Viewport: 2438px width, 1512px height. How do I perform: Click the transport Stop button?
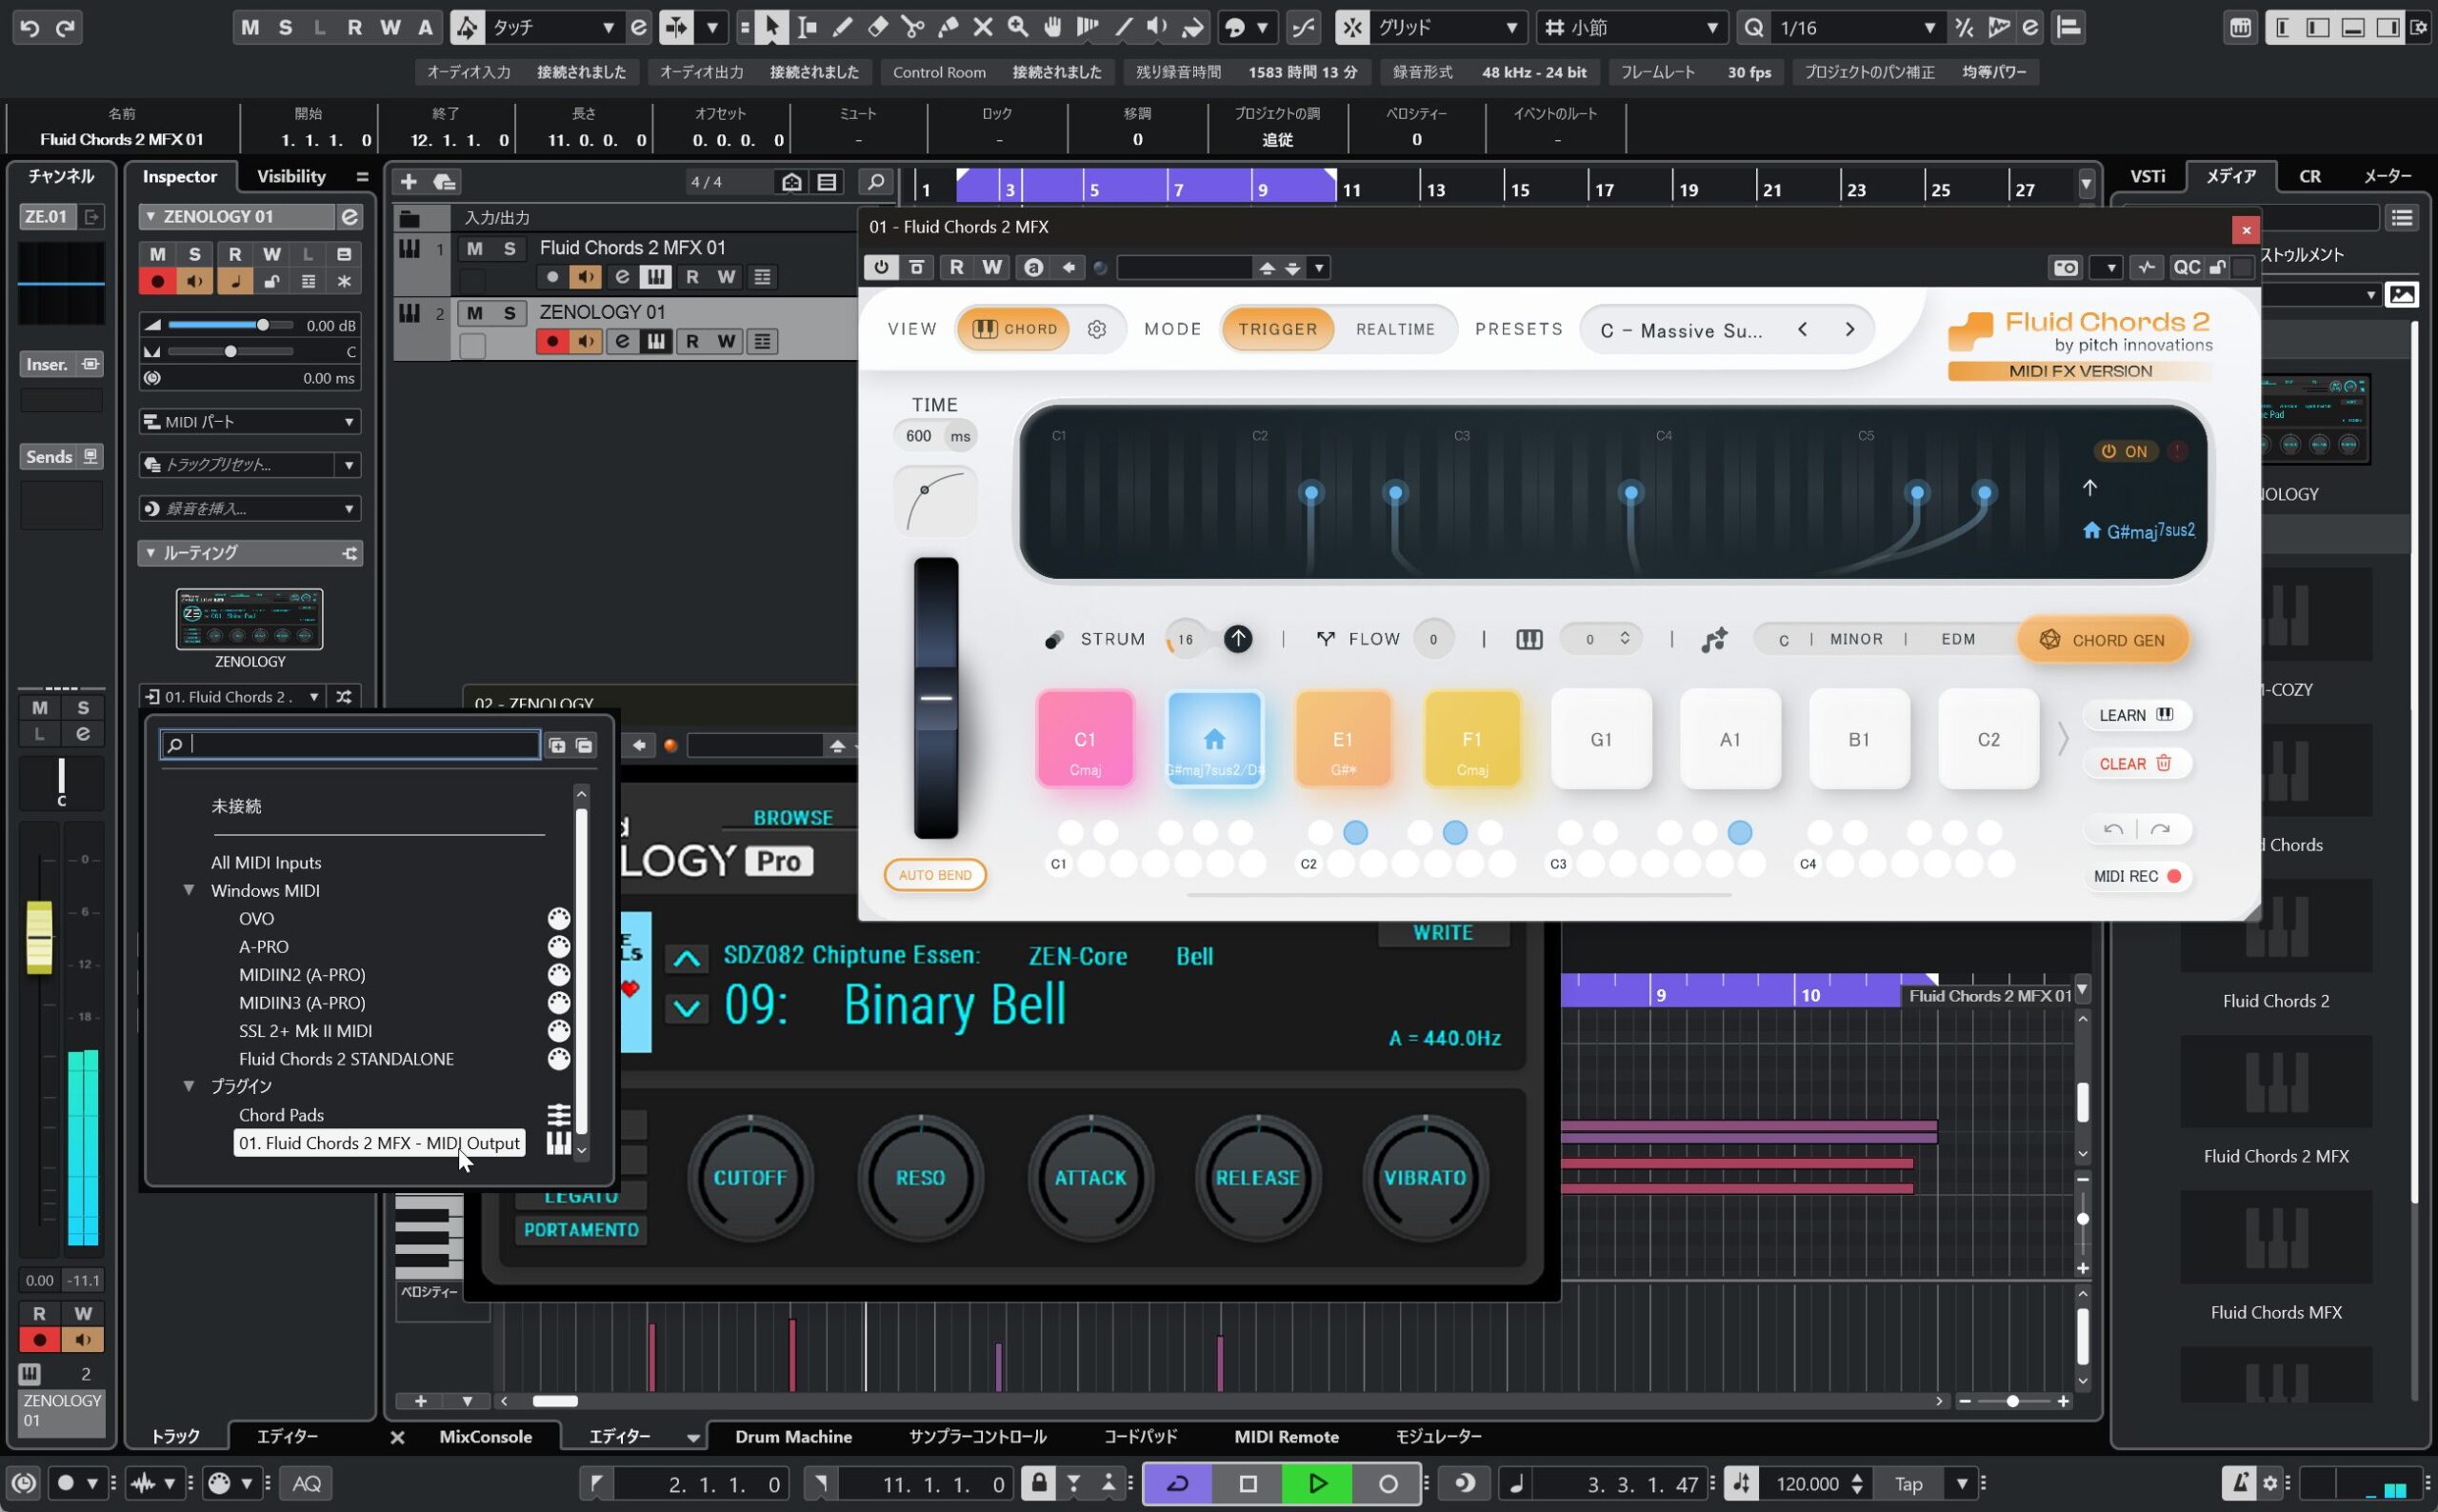pos(1247,1483)
